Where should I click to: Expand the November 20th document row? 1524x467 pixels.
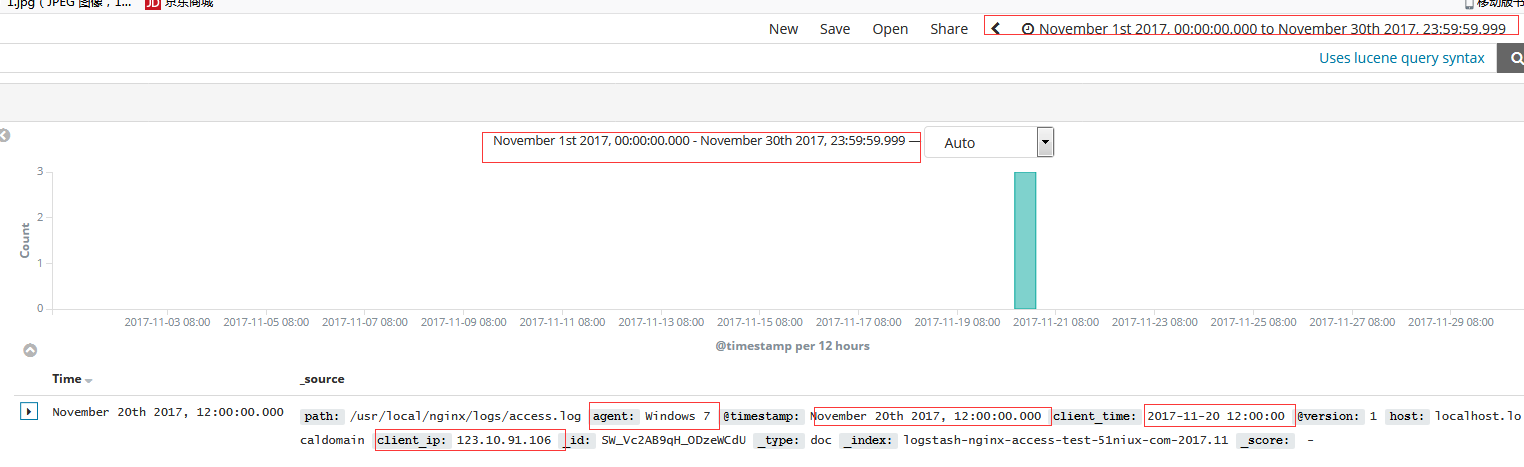click(29, 411)
